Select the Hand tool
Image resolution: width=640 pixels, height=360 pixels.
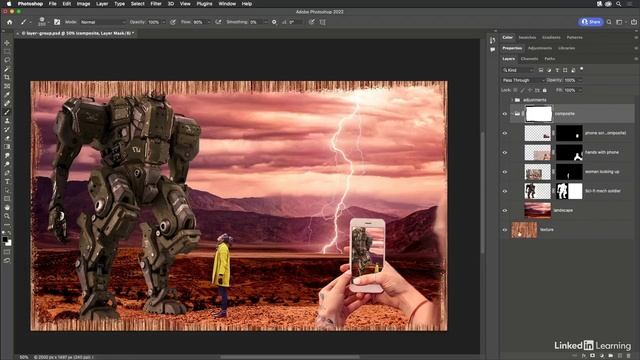point(7,207)
